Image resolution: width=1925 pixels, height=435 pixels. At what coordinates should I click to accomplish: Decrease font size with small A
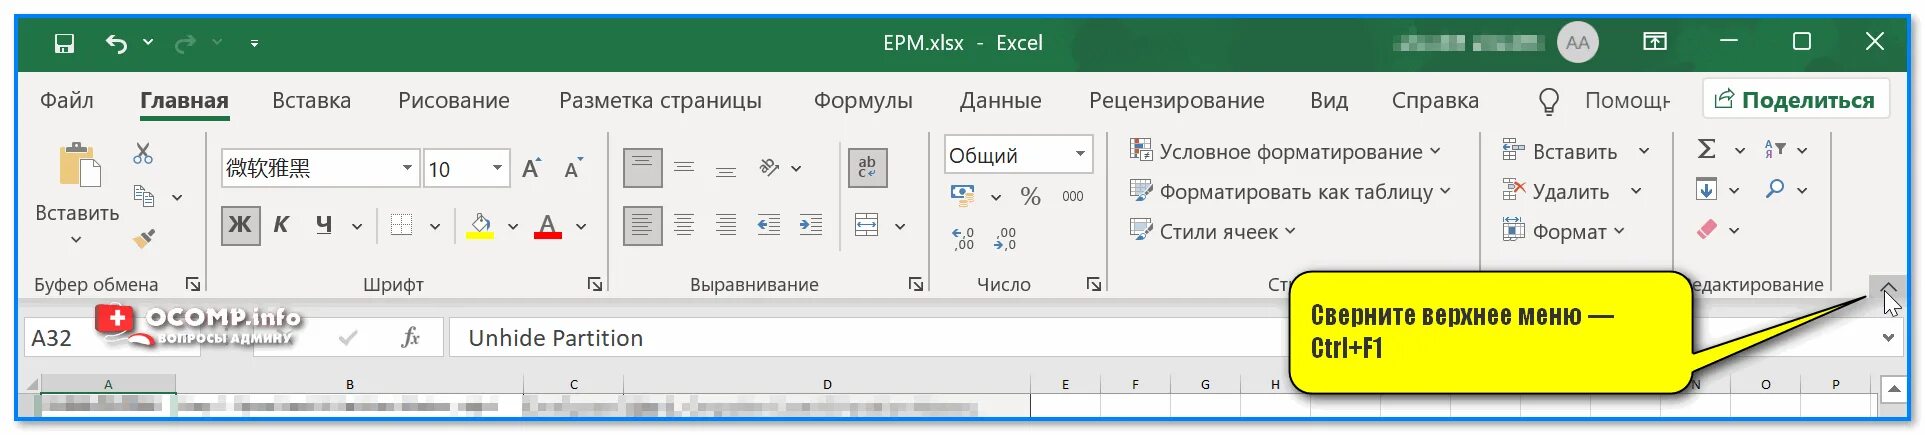[x=573, y=168]
